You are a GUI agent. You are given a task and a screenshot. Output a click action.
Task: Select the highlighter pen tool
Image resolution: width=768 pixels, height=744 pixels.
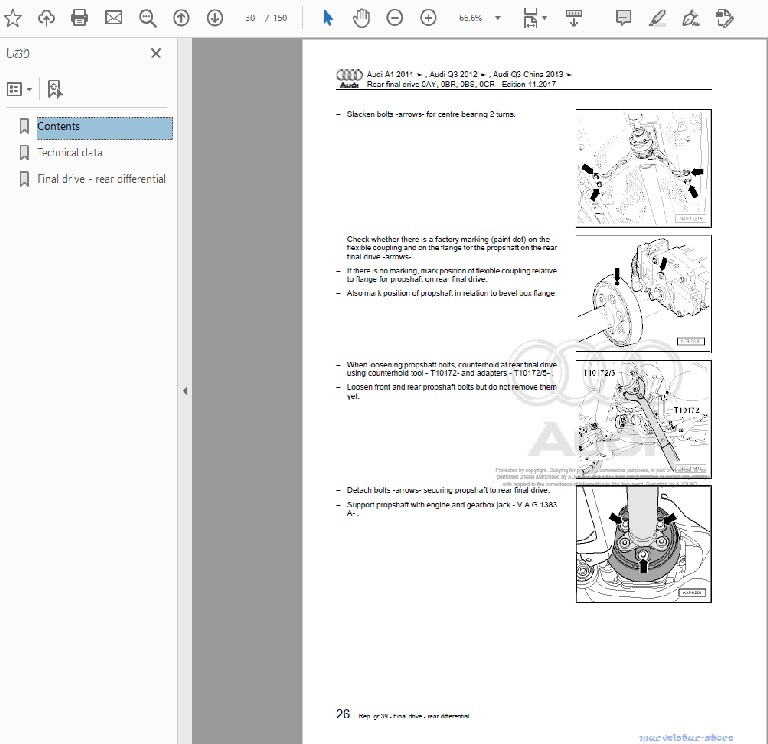tap(656, 17)
